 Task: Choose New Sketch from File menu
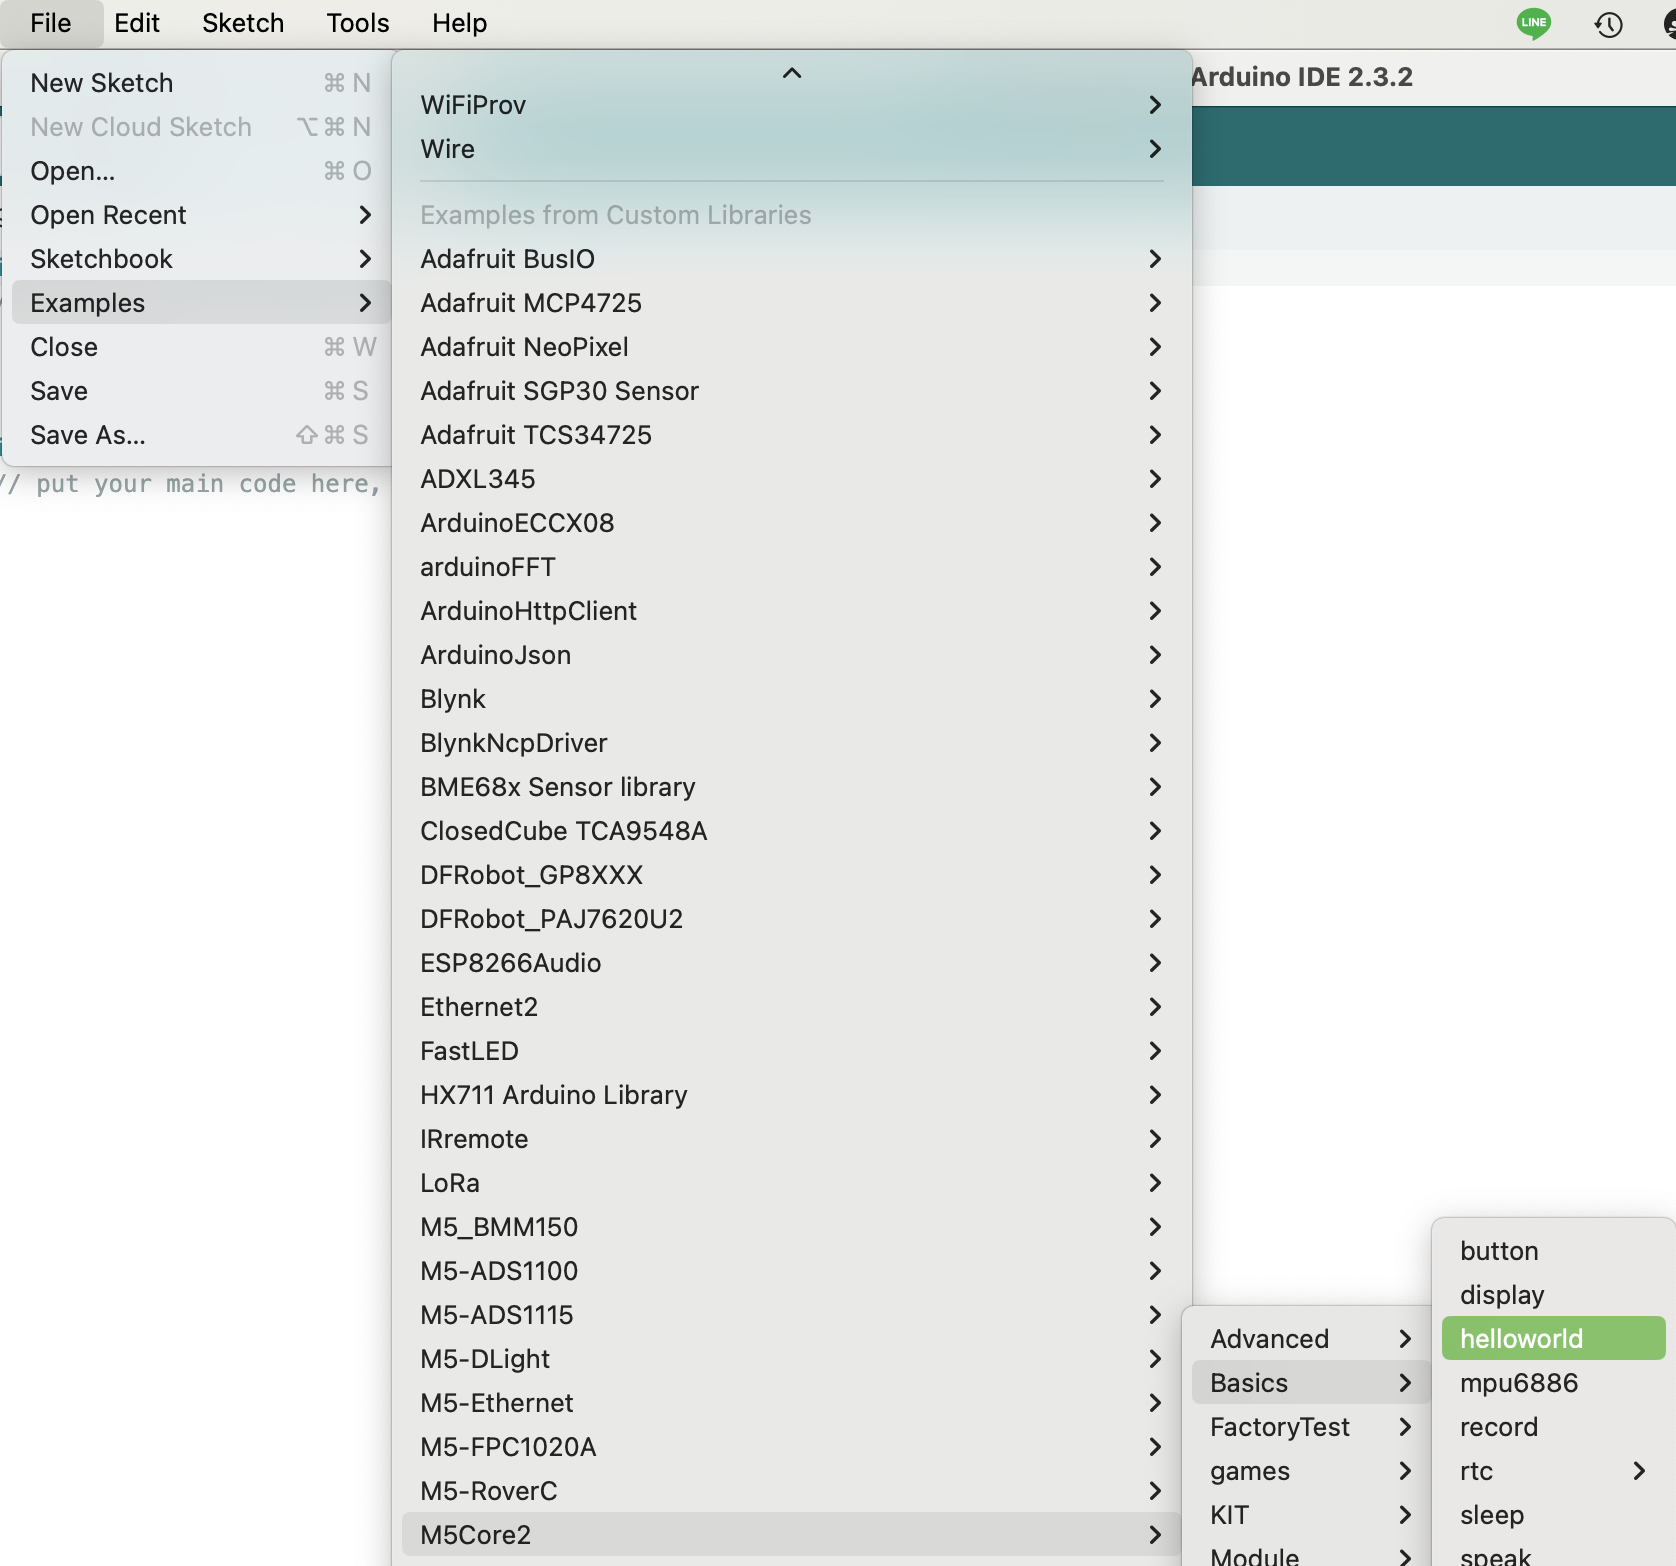201,83
